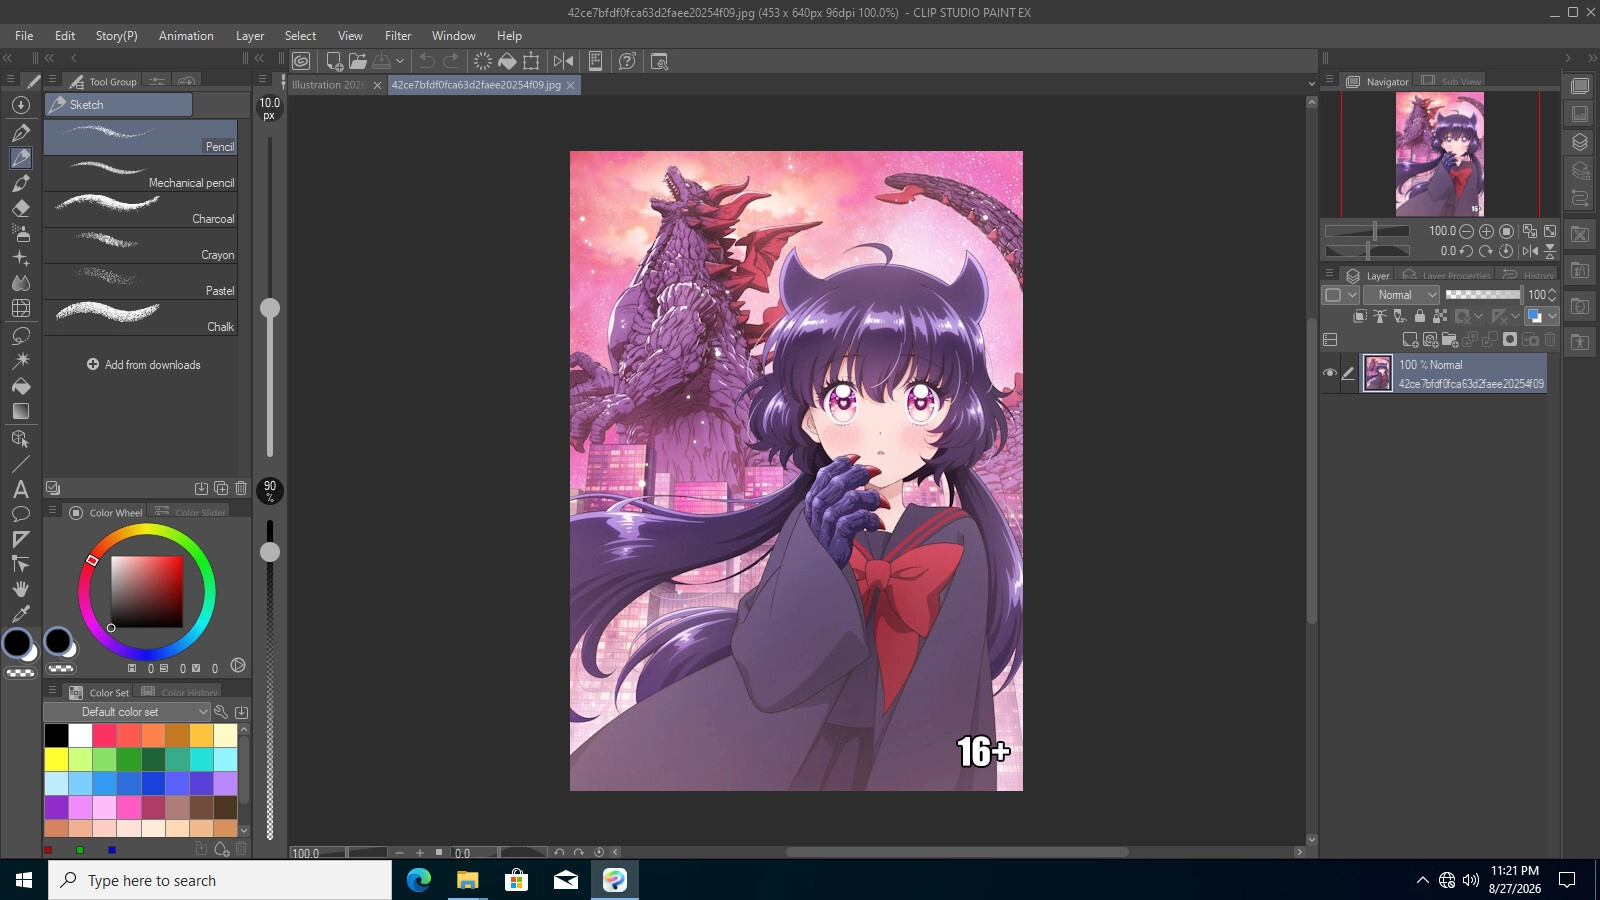This screenshot has width=1600, height=900.
Task: Switch to the Layer Properties tab
Action: click(1447, 275)
